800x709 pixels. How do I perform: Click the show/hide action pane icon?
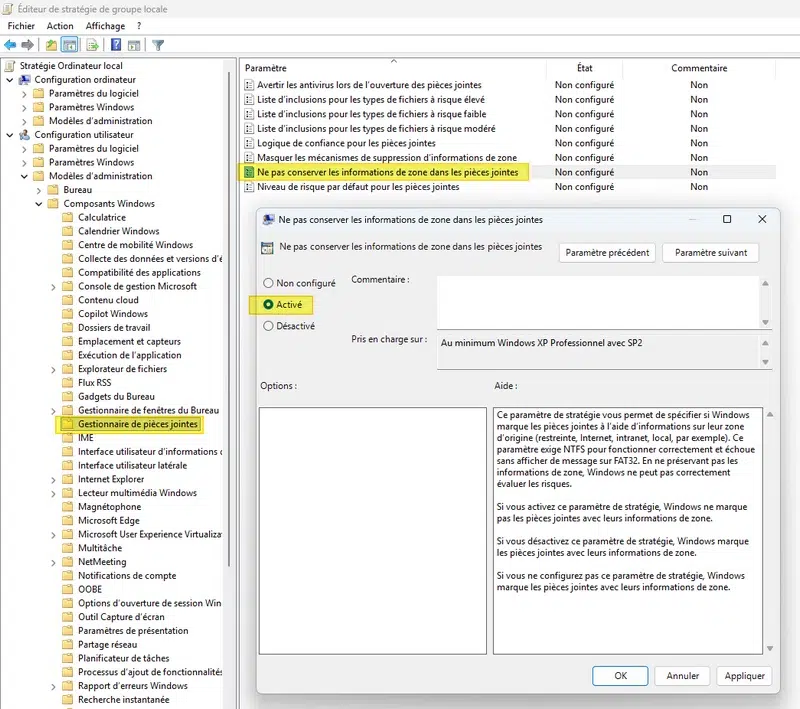[x=133, y=45]
